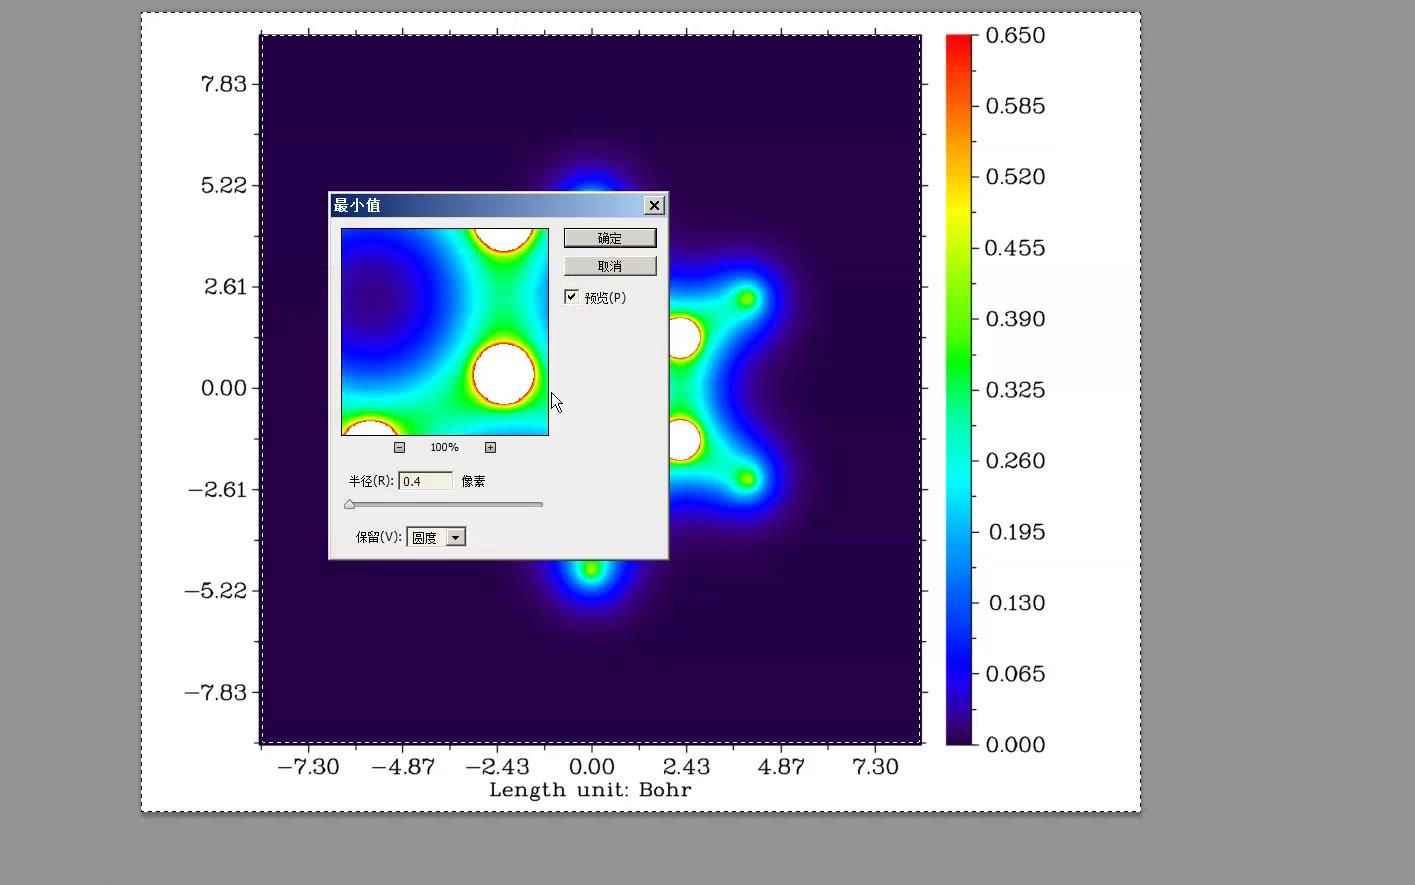Toggle the 预览(P) checkbox
Viewport: 1415px width, 885px height.
pos(572,297)
